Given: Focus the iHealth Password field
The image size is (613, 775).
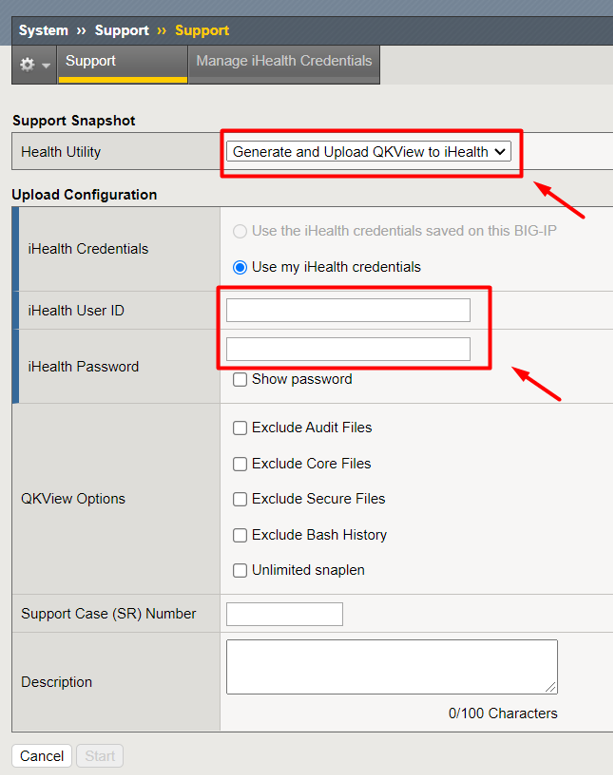Looking at the screenshot, I should click(x=348, y=349).
